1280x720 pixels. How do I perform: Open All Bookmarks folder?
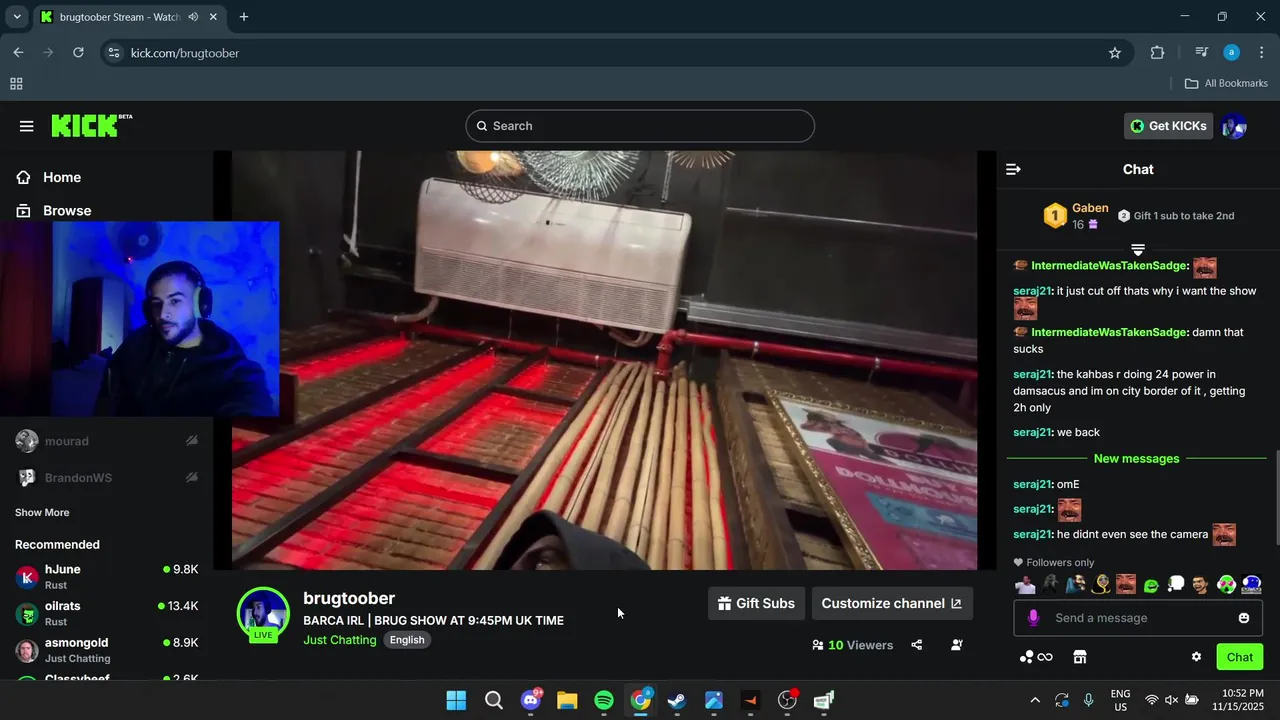point(1226,84)
